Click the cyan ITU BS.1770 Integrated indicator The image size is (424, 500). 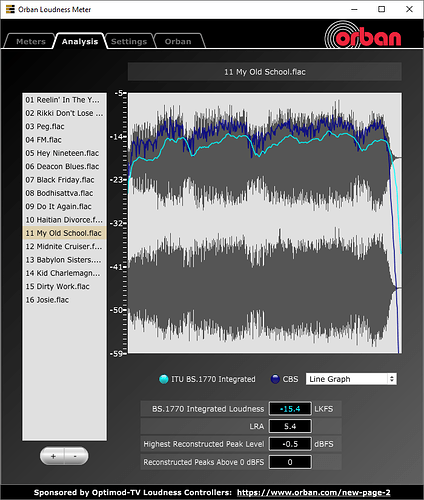(164, 379)
